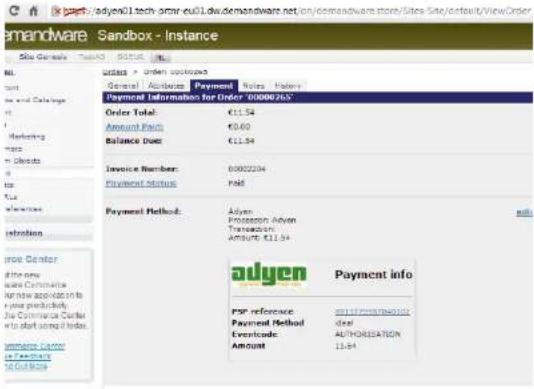Select 'Processor: Adyen' text

(262, 220)
